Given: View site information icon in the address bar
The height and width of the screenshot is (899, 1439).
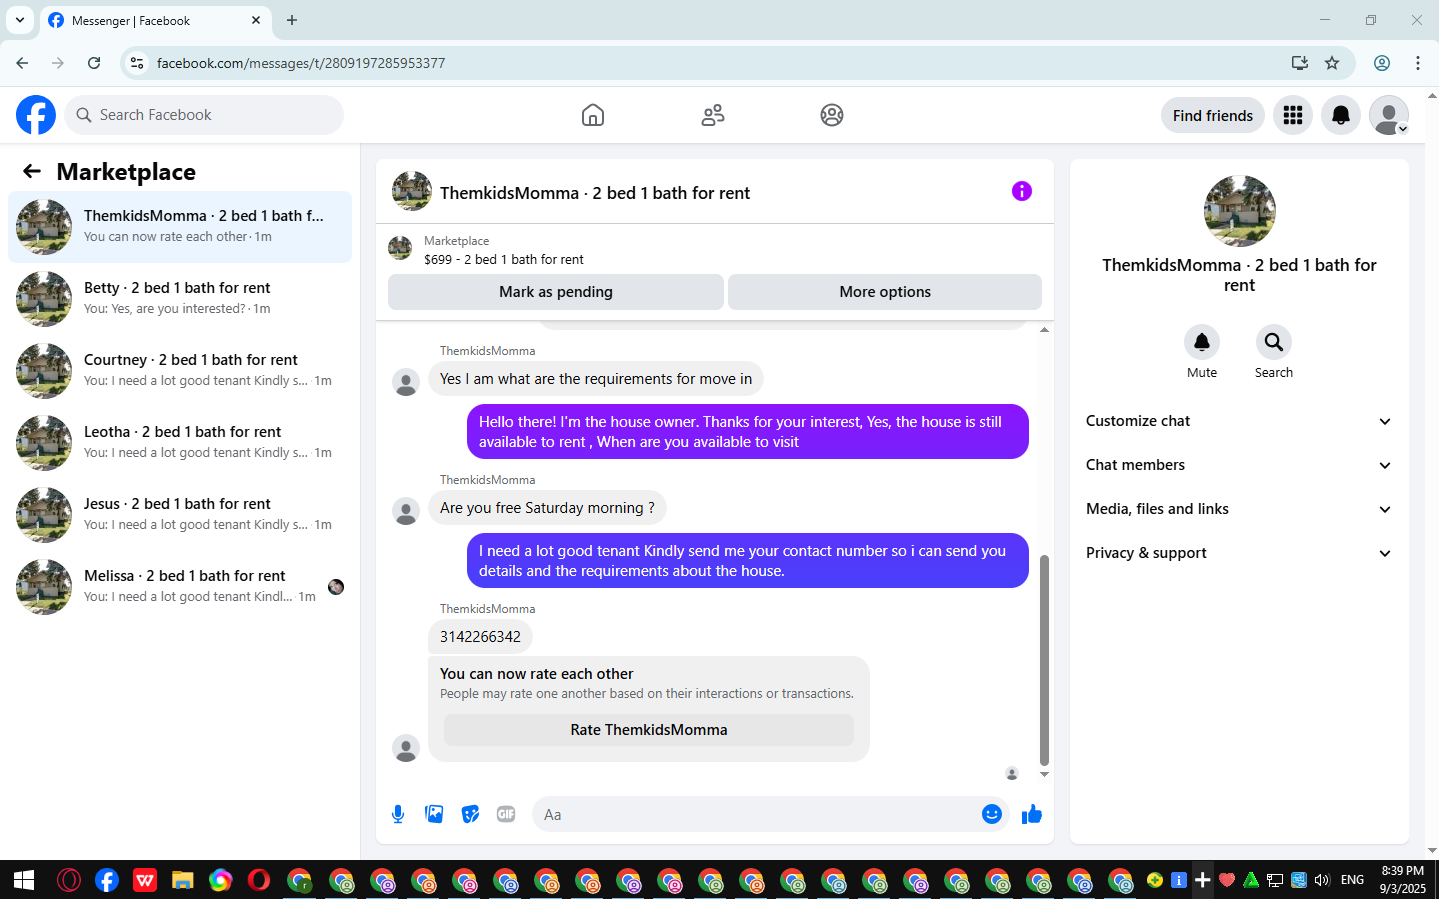Looking at the screenshot, I should (x=138, y=63).
